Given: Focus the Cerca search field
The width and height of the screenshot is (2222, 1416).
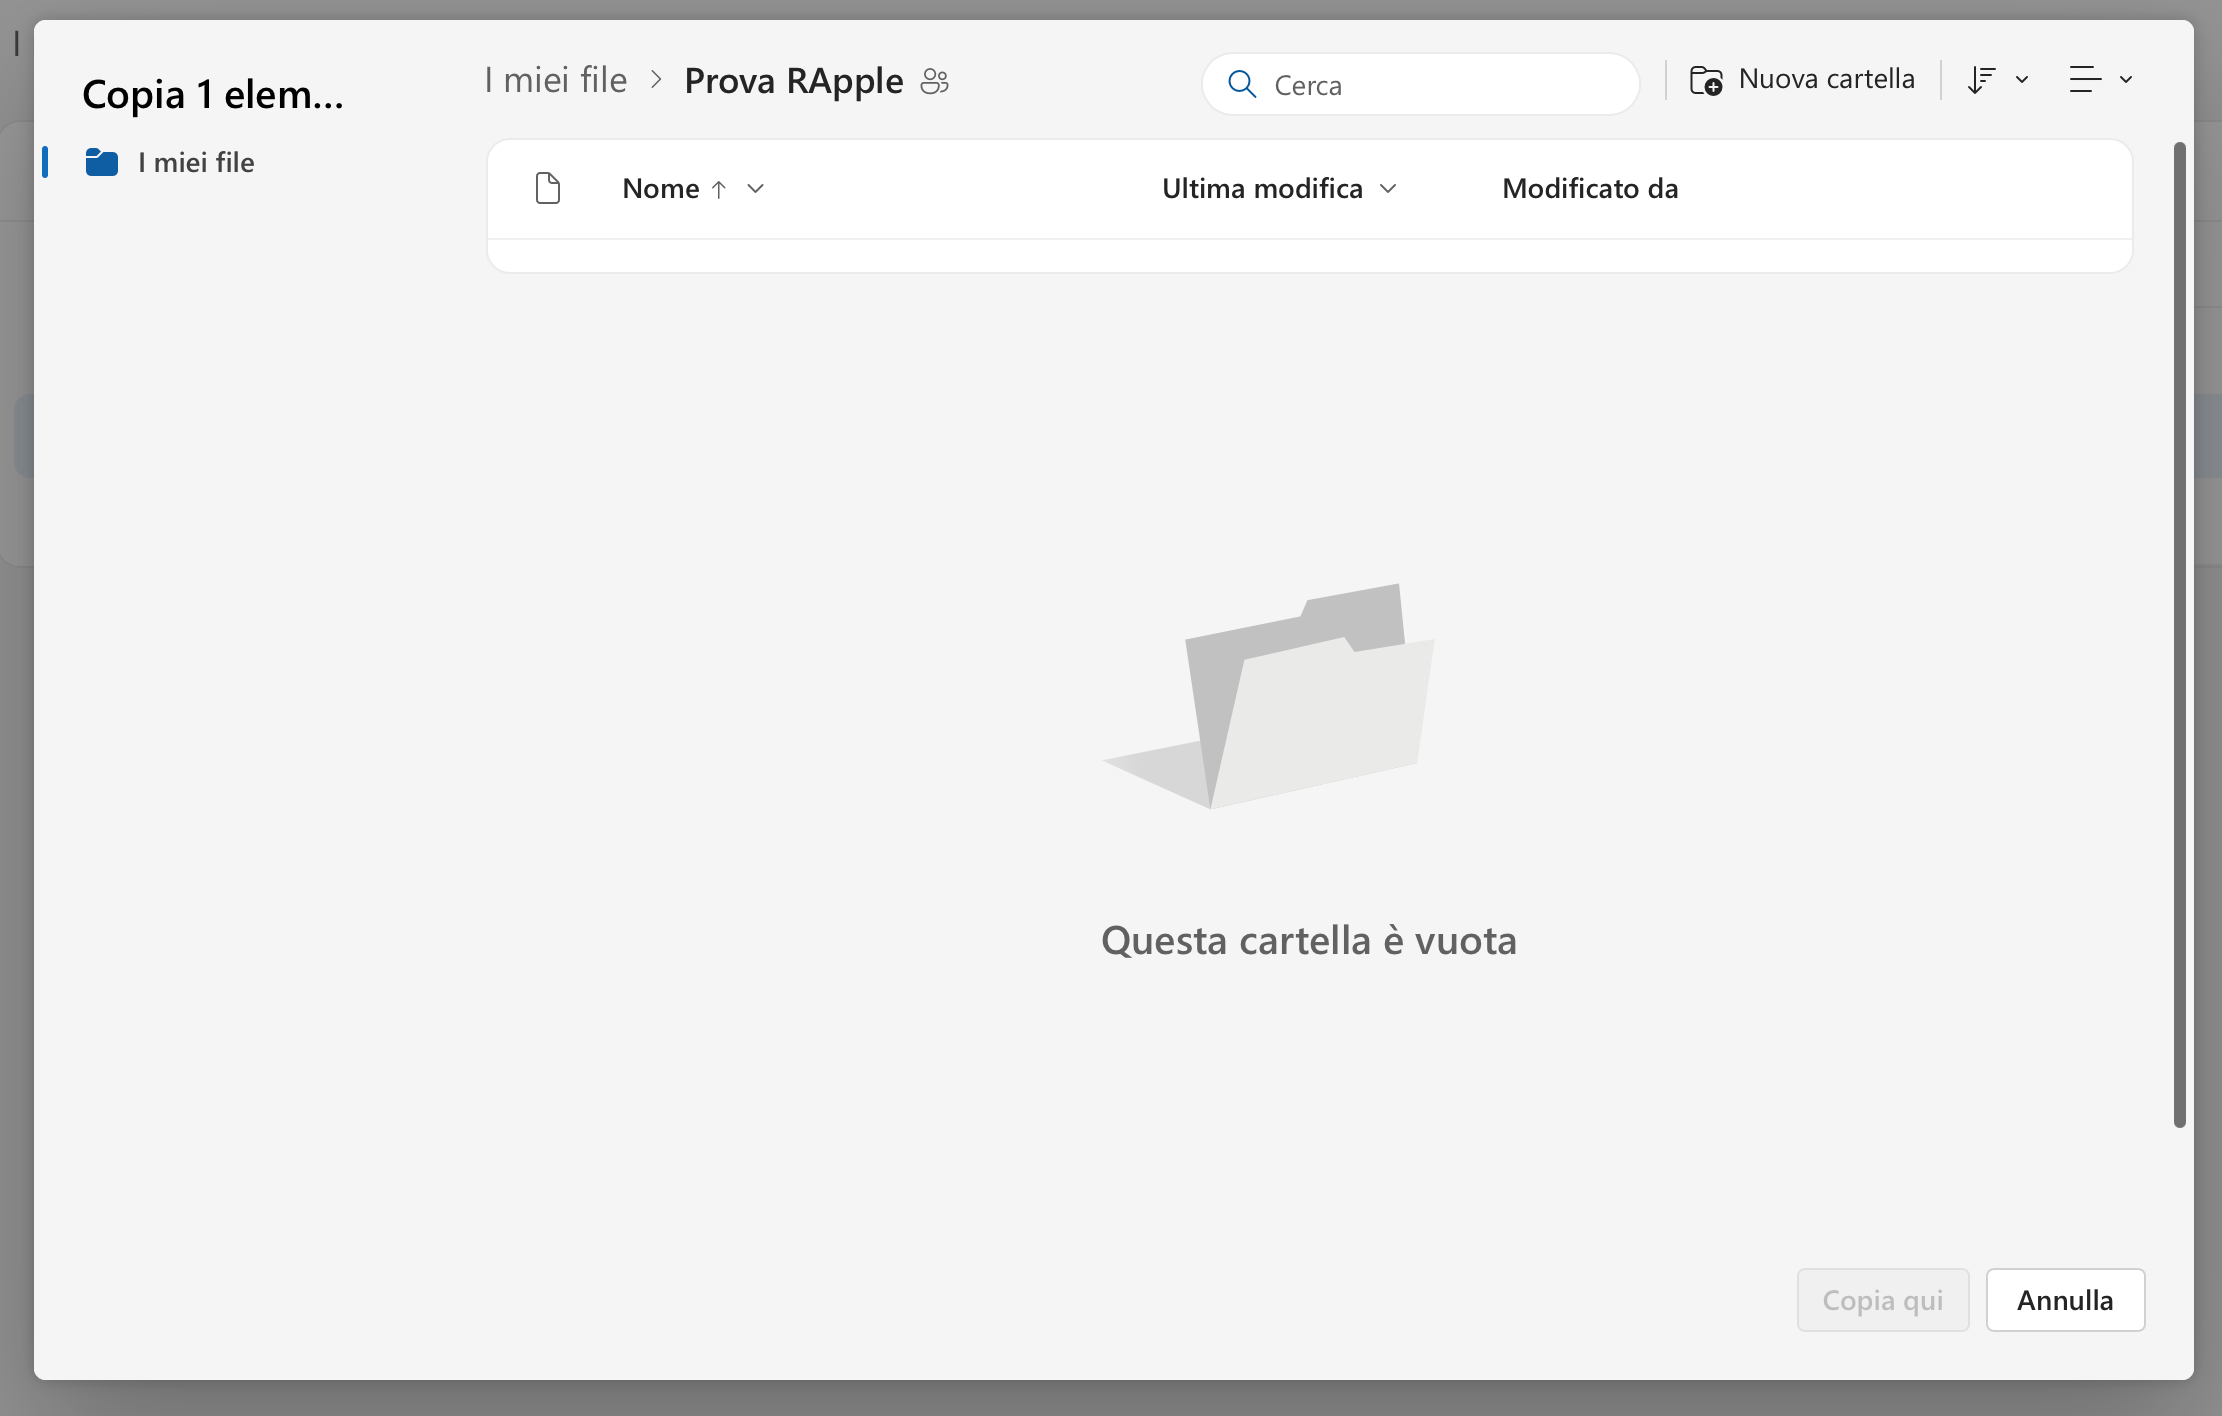Looking at the screenshot, I should (x=1440, y=85).
